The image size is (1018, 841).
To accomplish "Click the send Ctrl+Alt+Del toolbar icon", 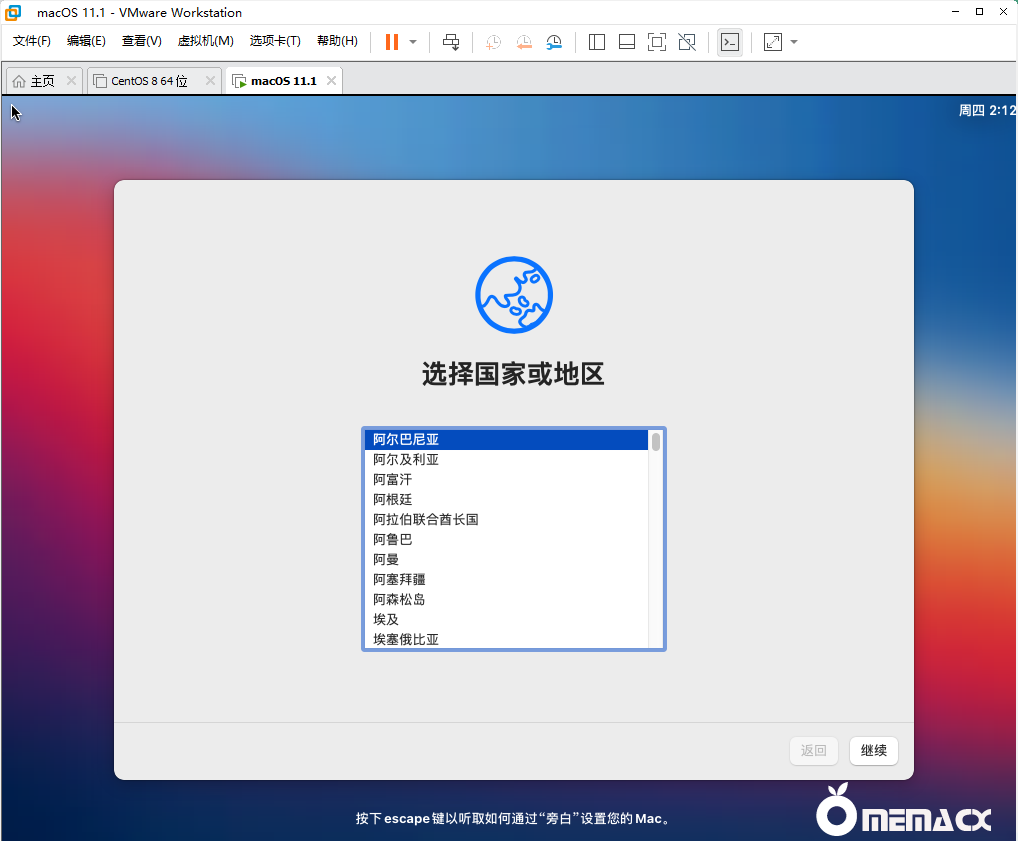I will (451, 42).
